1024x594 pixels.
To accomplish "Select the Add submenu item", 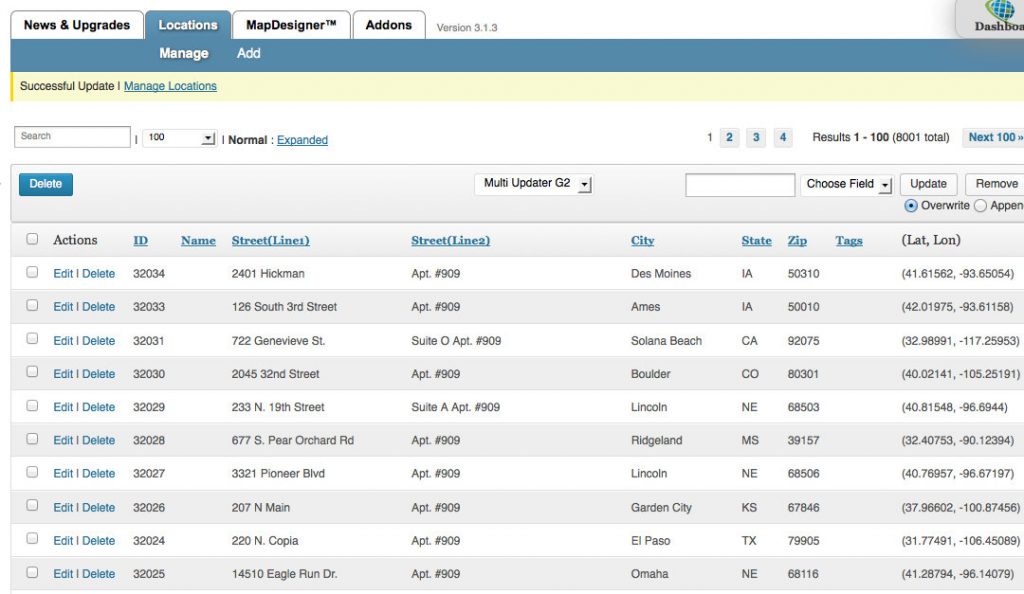I will pos(248,53).
